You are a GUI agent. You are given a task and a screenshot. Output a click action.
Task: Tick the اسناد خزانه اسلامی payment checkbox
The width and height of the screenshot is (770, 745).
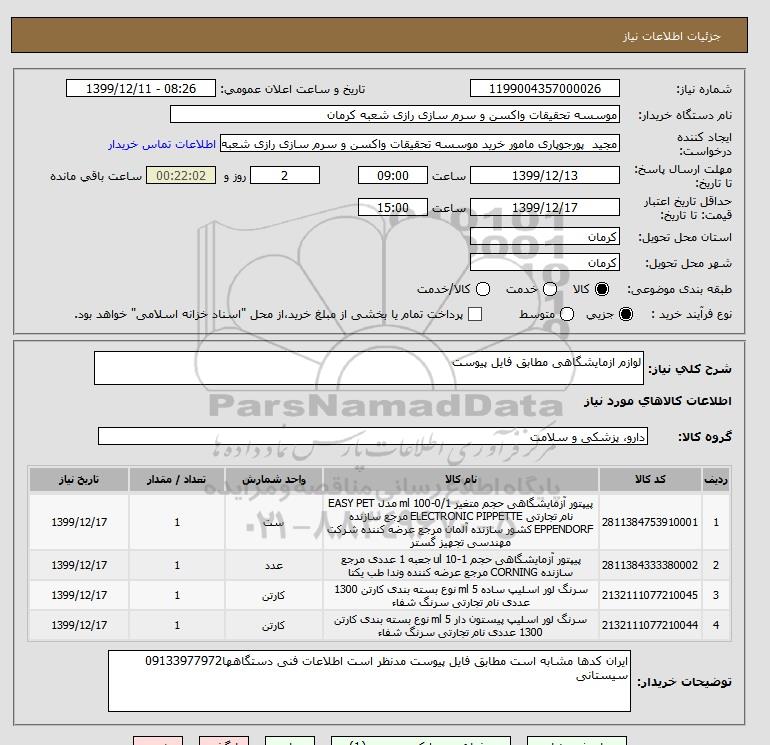pos(475,314)
